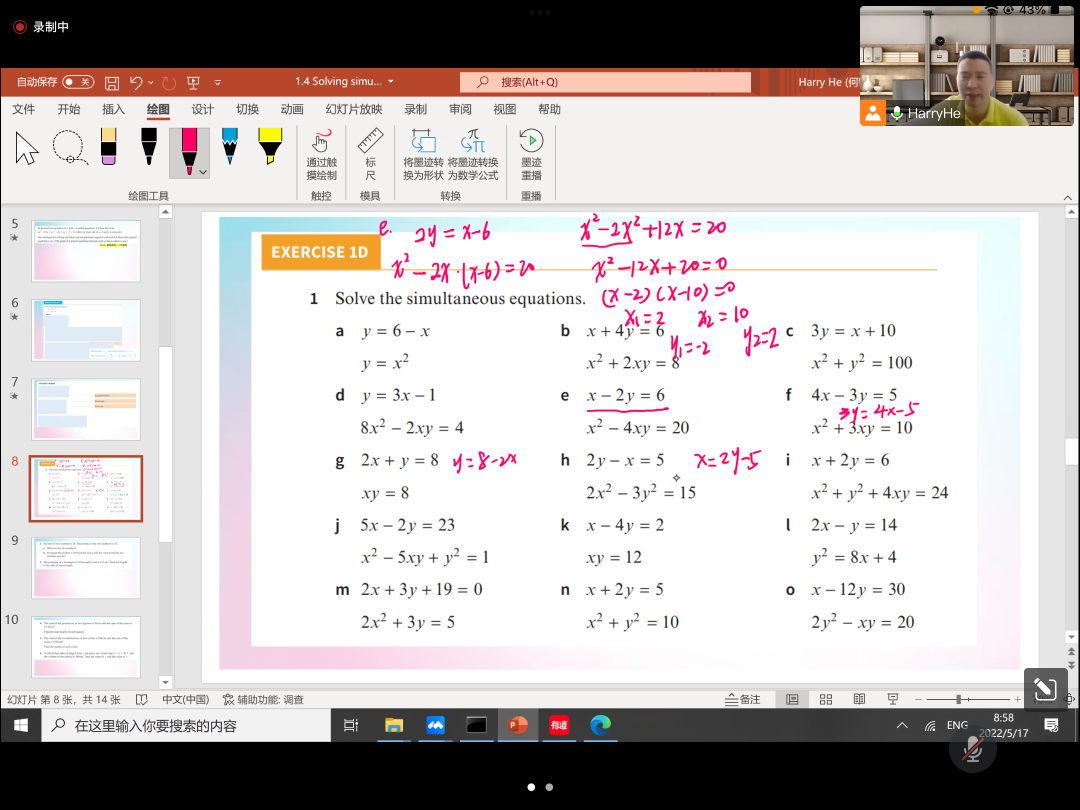Open the 审阅 (Review) tab

pyautogui.click(x=460, y=110)
